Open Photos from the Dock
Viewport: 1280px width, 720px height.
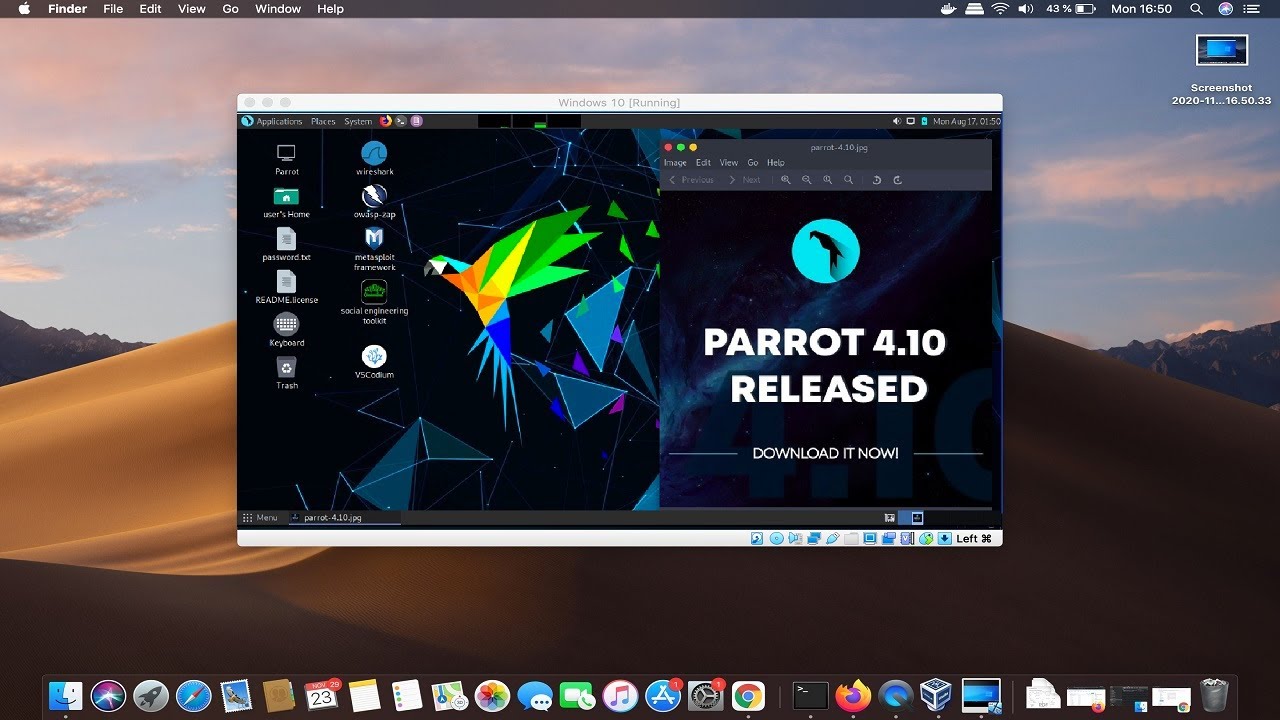pyautogui.click(x=492, y=695)
